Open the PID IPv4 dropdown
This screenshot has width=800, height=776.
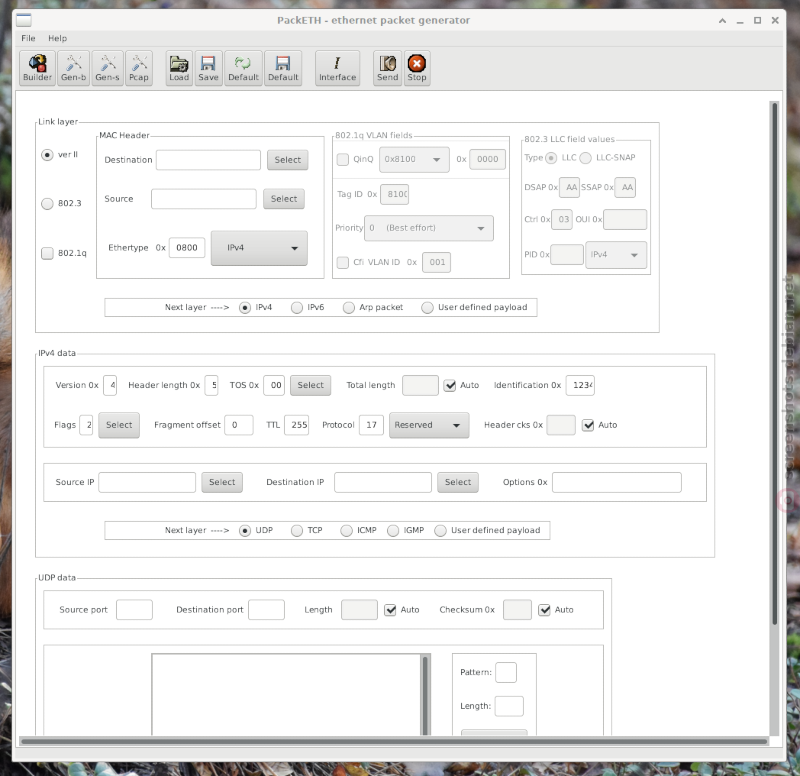point(616,255)
